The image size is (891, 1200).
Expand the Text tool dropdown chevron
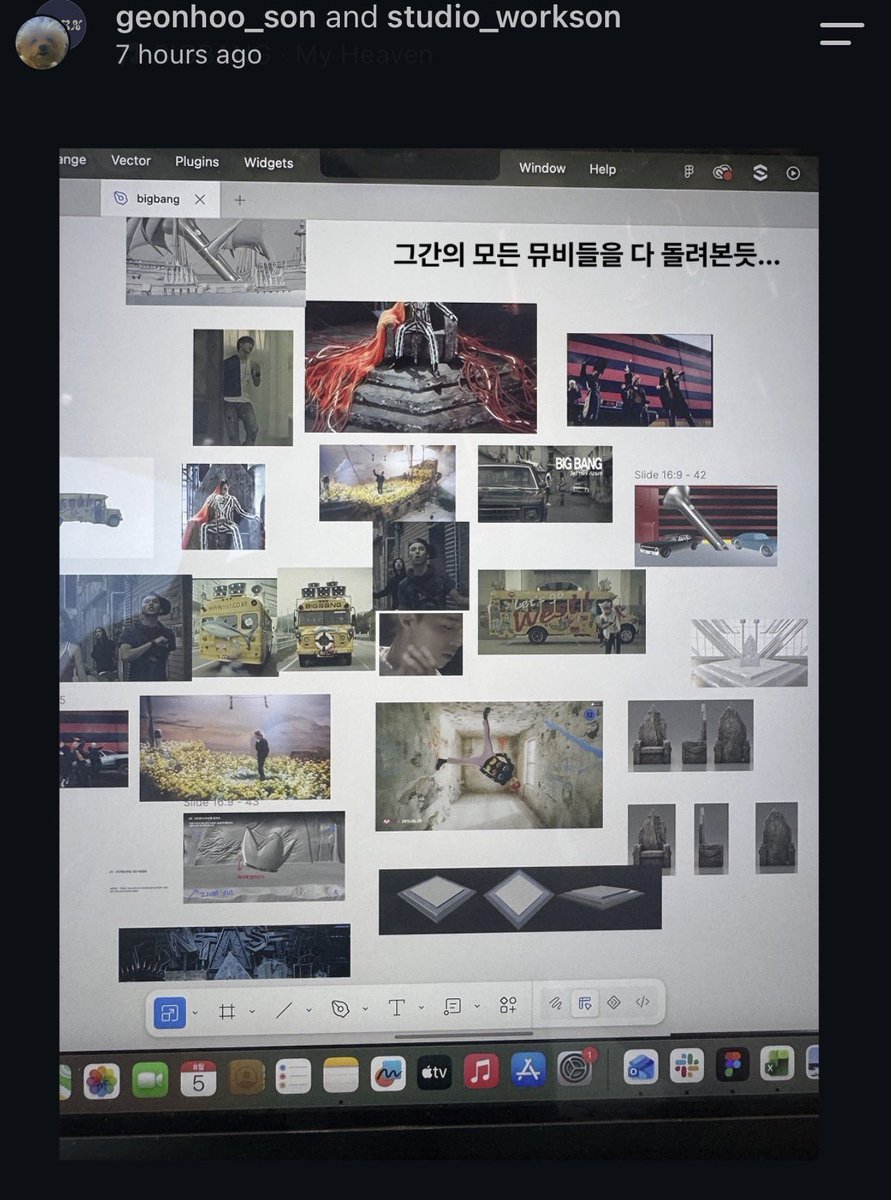click(421, 1007)
